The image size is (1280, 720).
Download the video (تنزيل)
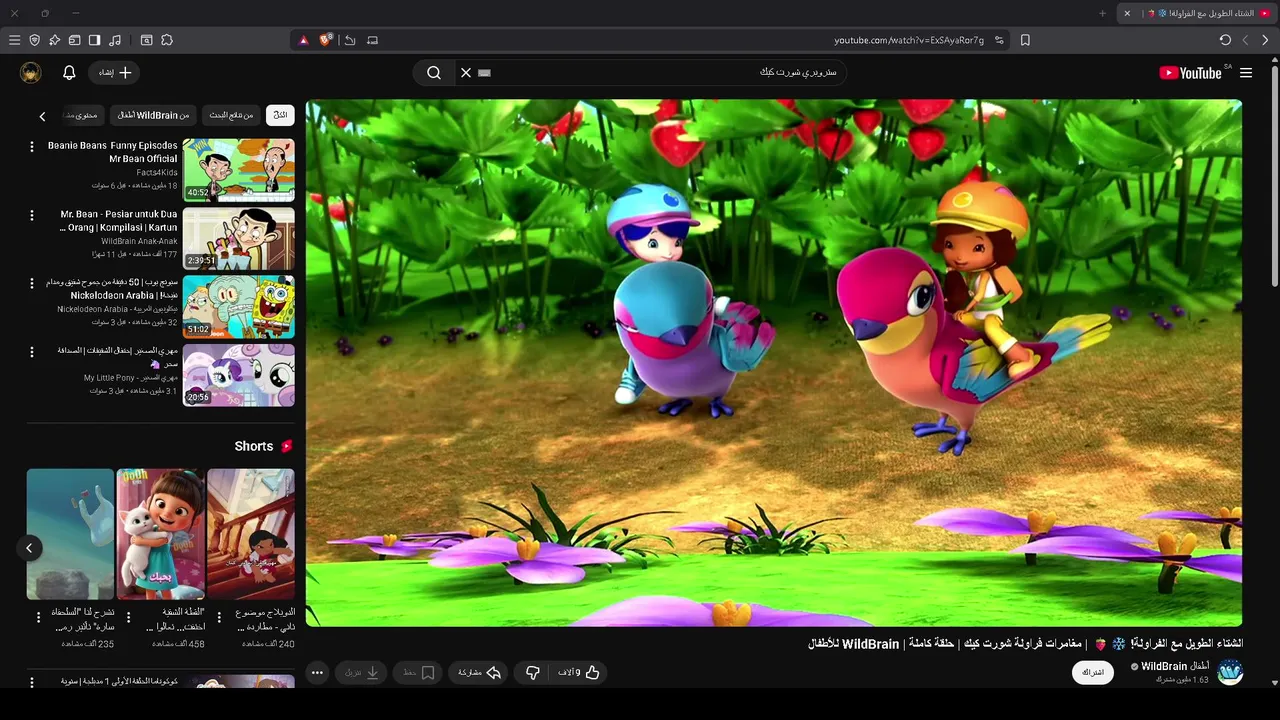[x=361, y=673]
